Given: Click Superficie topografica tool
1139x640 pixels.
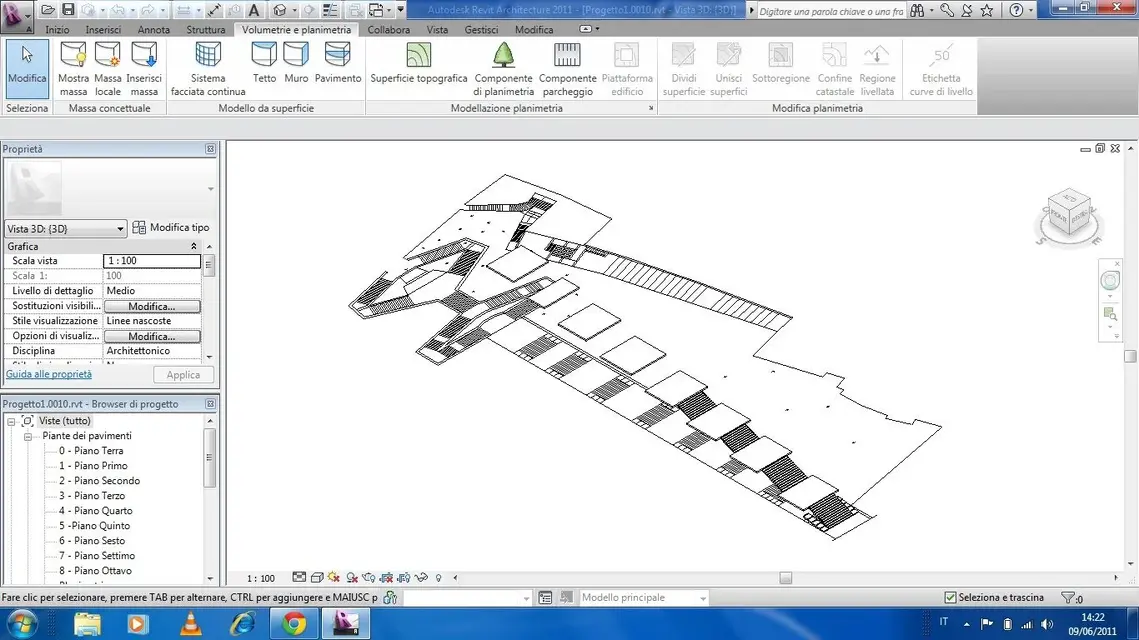Looking at the screenshot, I should [418, 62].
